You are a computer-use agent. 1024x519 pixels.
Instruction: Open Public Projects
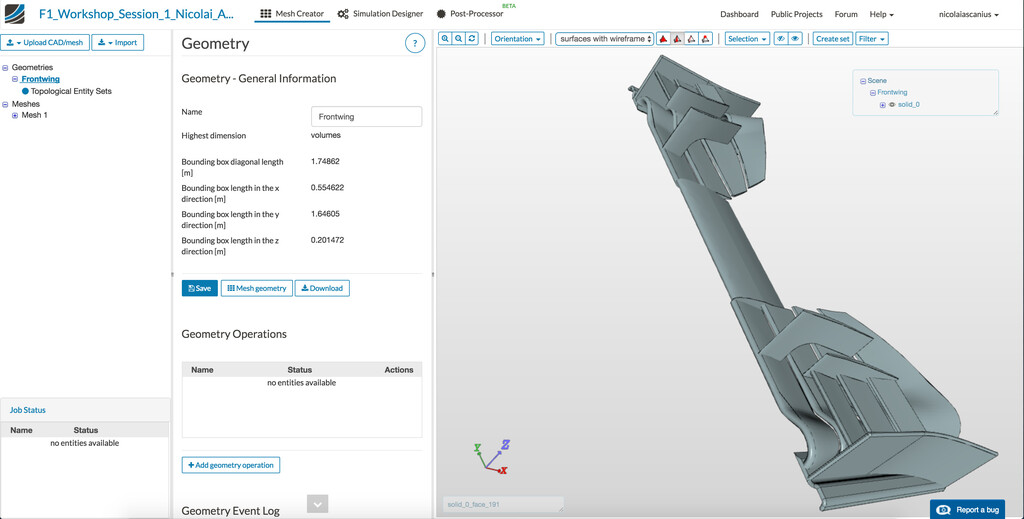point(796,14)
